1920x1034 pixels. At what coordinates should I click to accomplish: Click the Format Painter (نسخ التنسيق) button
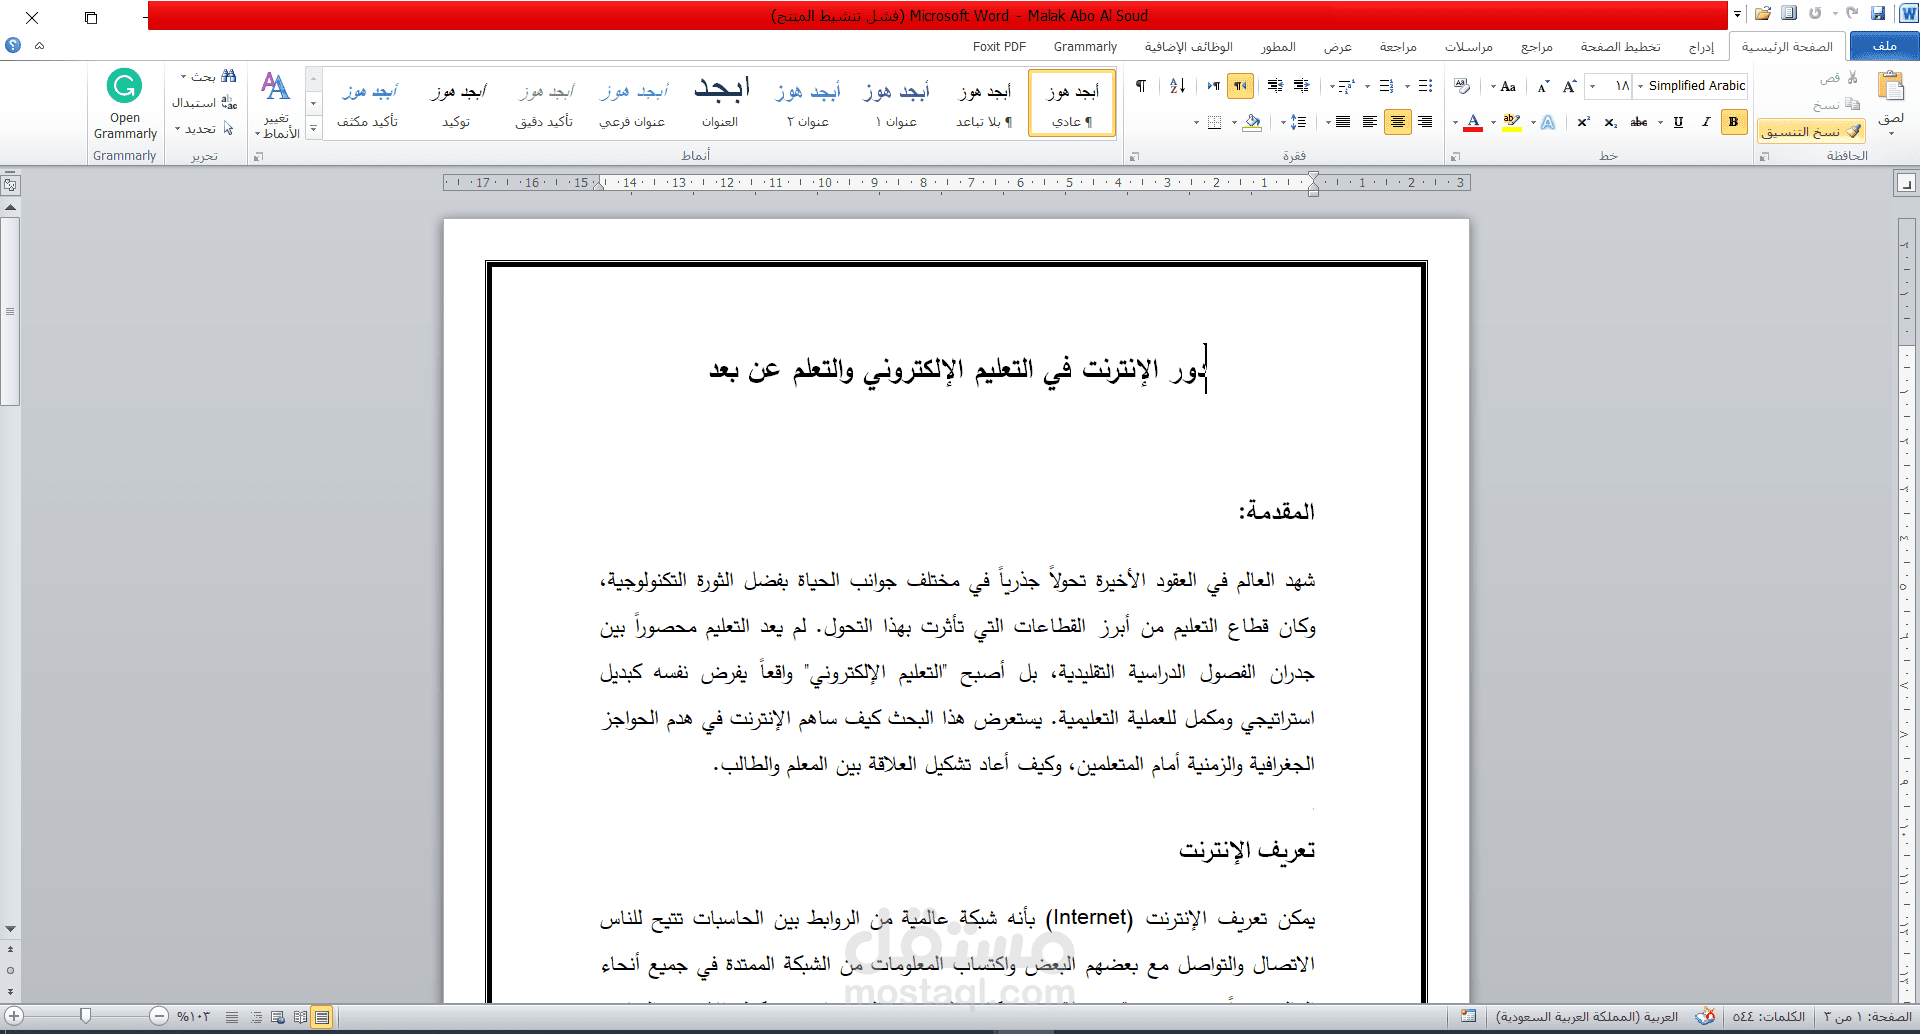[1811, 131]
